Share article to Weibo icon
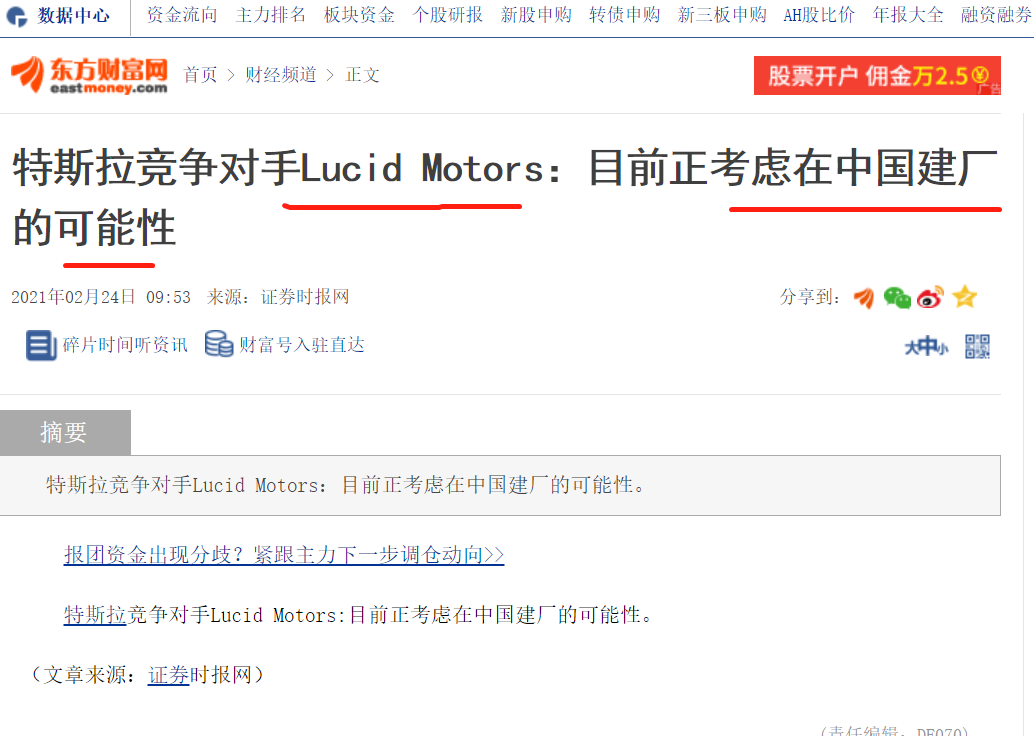The height and width of the screenshot is (736, 1034). tap(930, 298)
